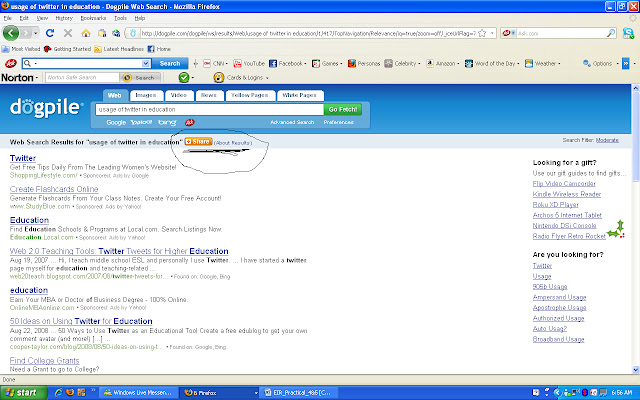
Task: Open search engine selector dropdown
Action: (509, 33)
